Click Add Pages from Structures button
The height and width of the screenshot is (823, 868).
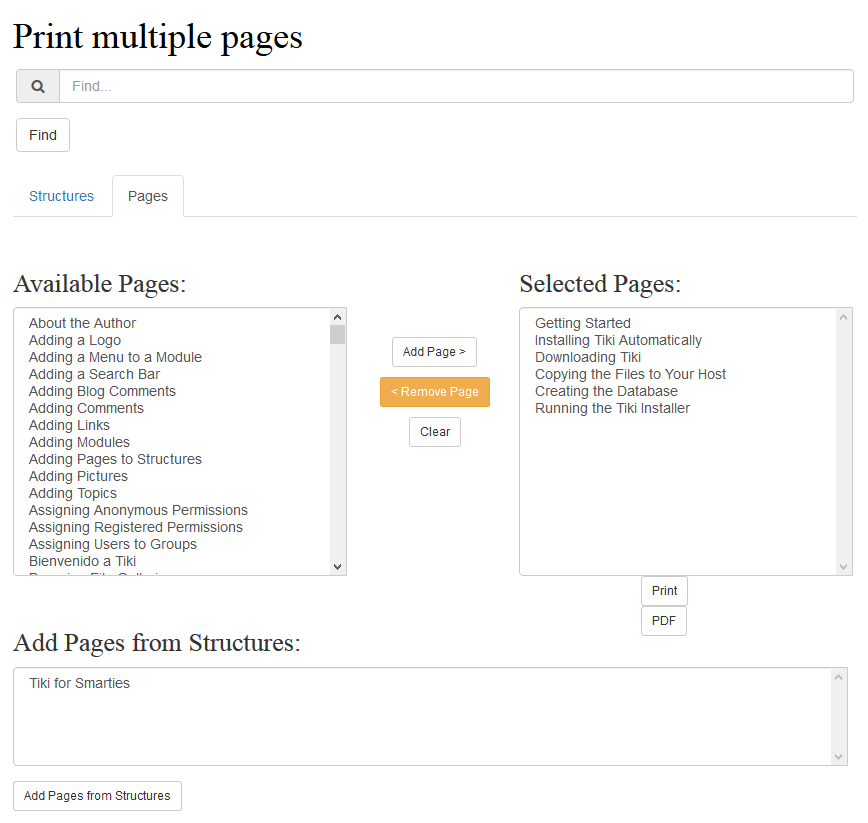[97, 796]
